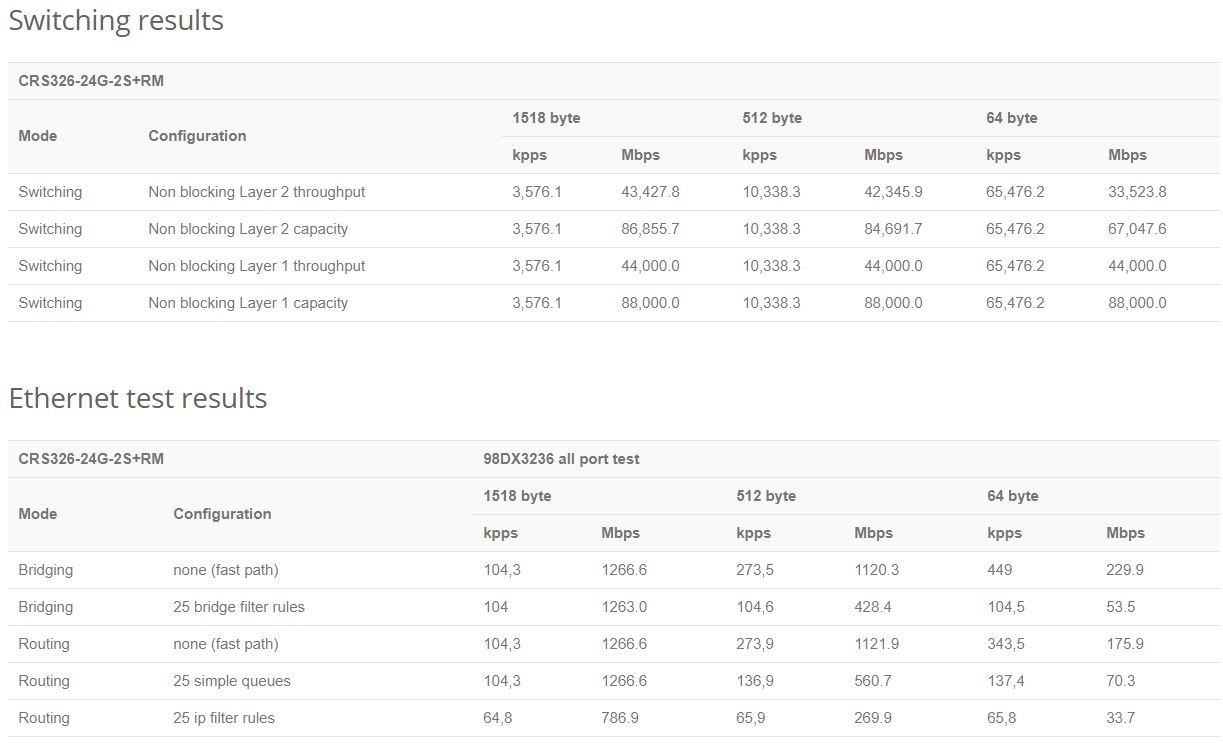Viewport: 1223px width, 743px height.
Task: Click the 560.7 Mbps value
Action: (873, 681)
